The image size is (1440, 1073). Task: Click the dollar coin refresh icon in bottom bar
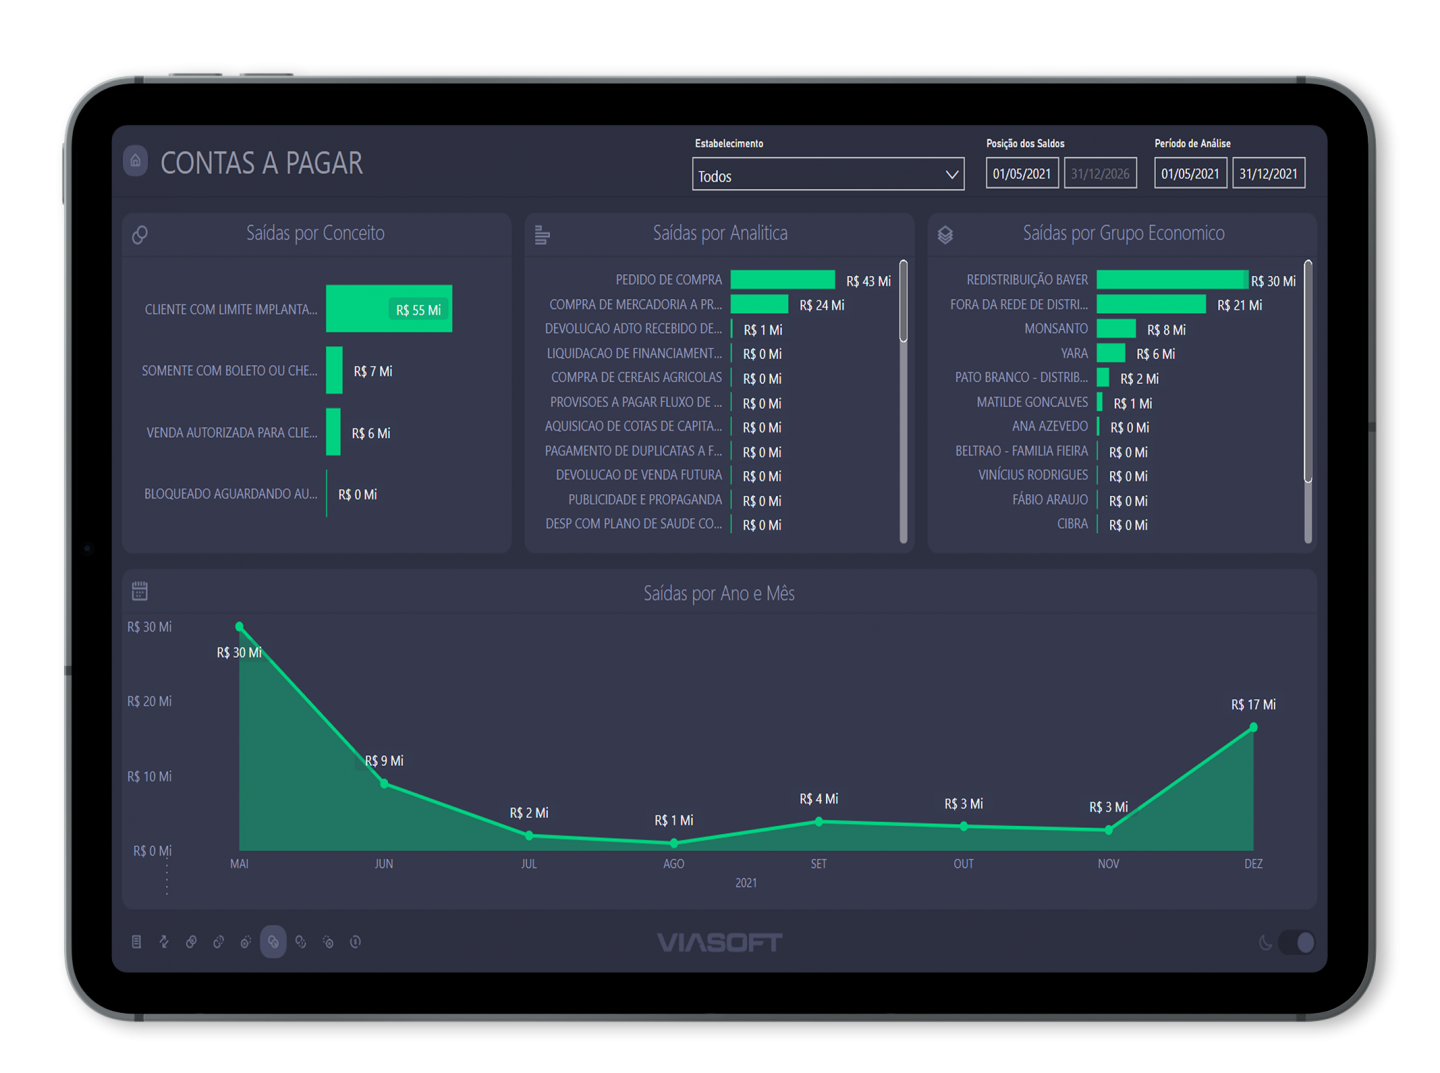[x=355, y=942]
